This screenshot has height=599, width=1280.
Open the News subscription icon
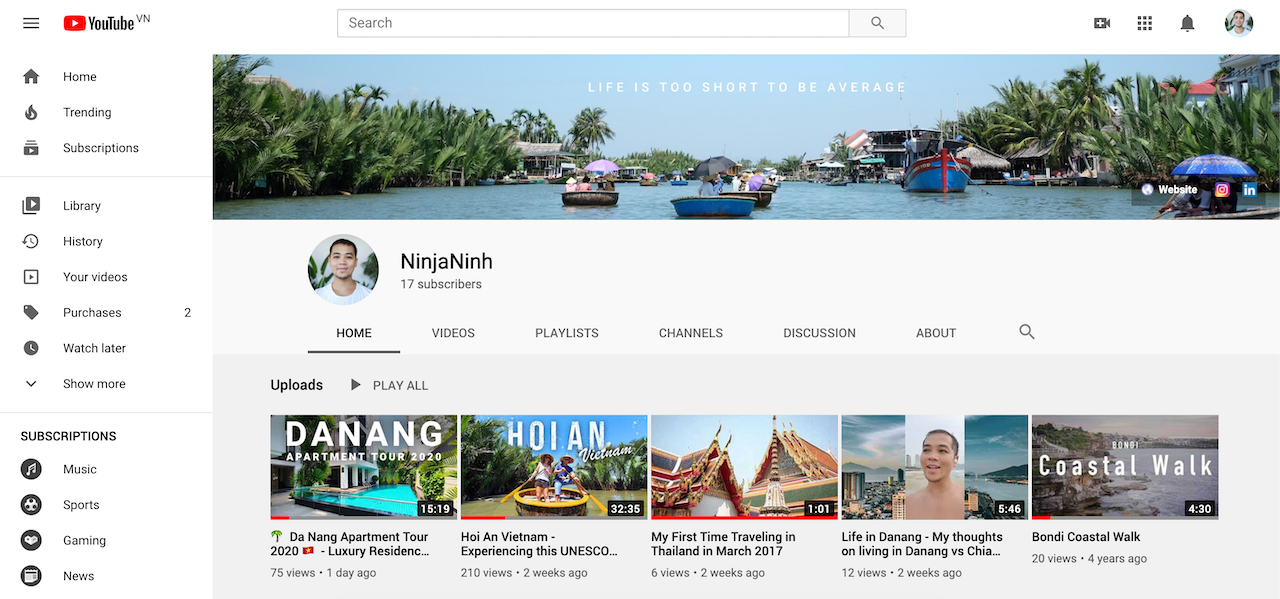click(x=31, y=576)
